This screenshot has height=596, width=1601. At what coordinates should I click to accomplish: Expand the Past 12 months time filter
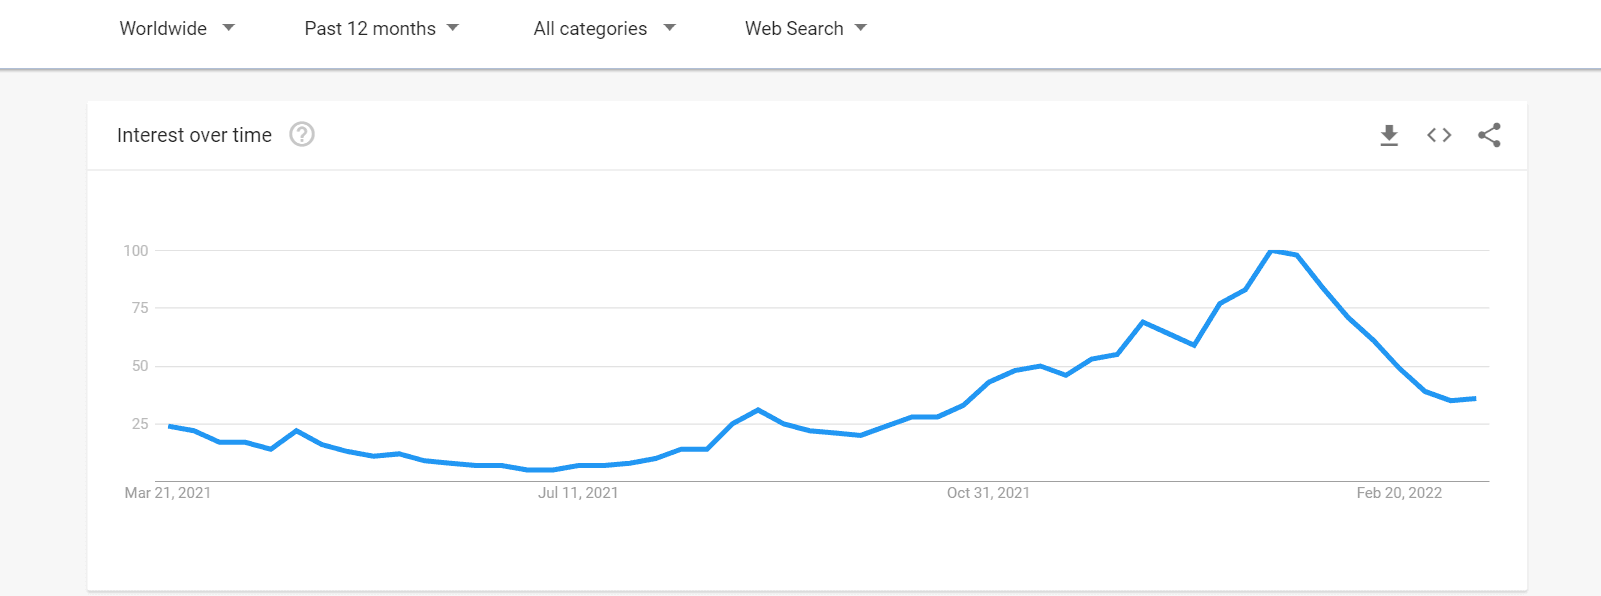tap(381, 29)
